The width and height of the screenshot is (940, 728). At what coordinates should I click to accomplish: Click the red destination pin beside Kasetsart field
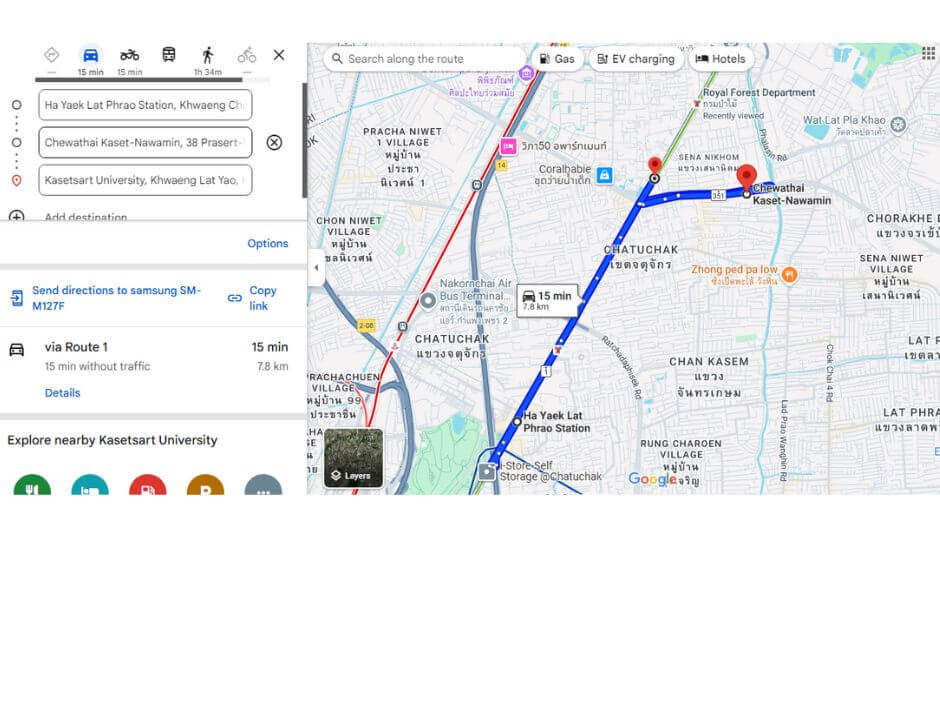17,181
